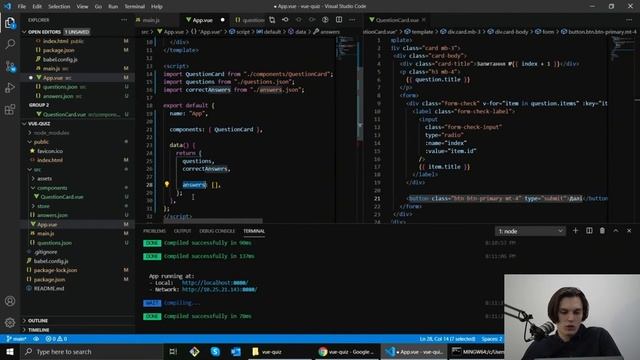Create a new terminal with plus icon
The height and width of the screenshot is (360, 640).
point(576,231)
